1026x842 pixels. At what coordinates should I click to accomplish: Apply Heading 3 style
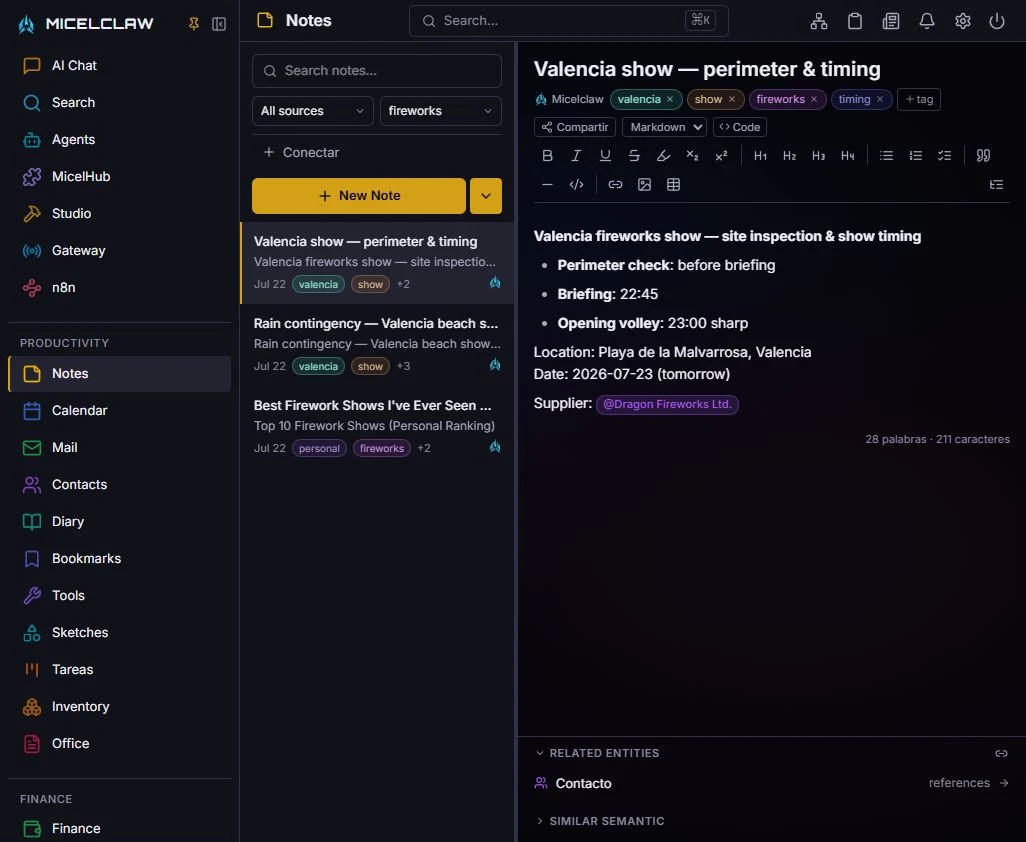tap(819, 156)
